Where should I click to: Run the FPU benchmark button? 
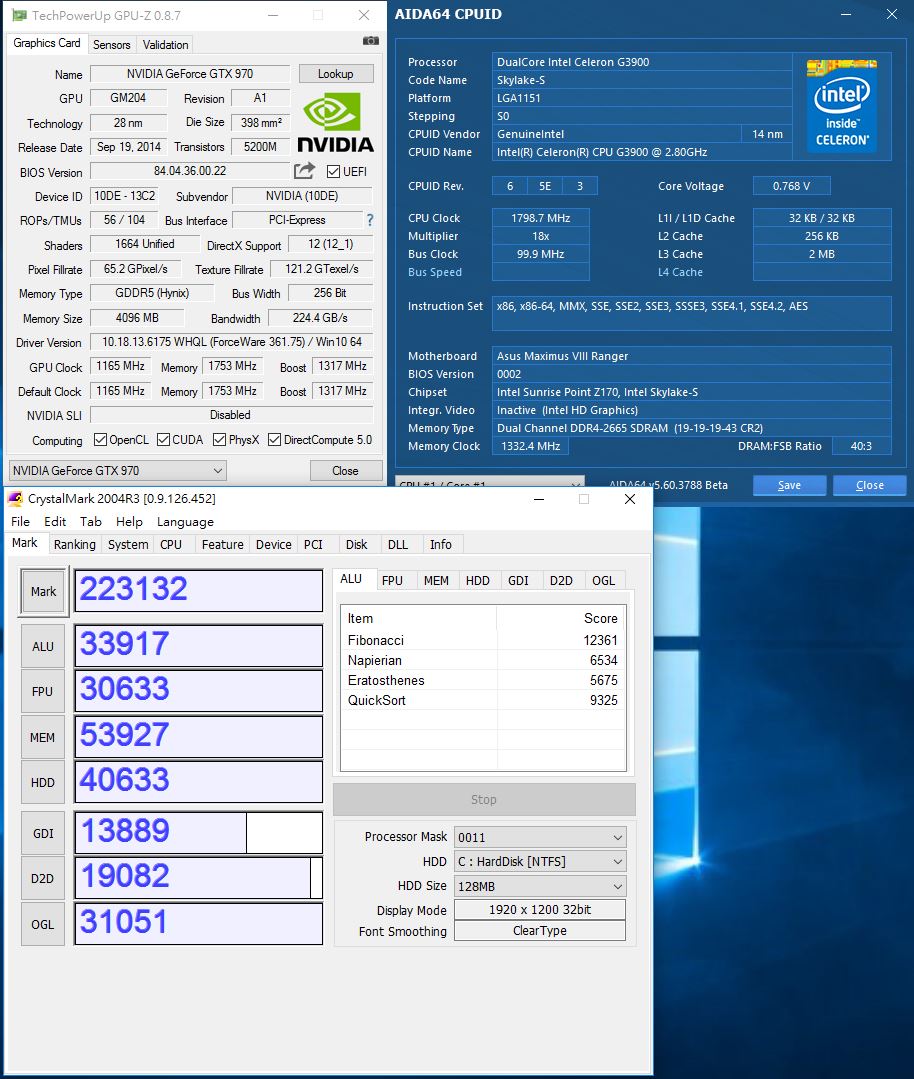(43, 692)
